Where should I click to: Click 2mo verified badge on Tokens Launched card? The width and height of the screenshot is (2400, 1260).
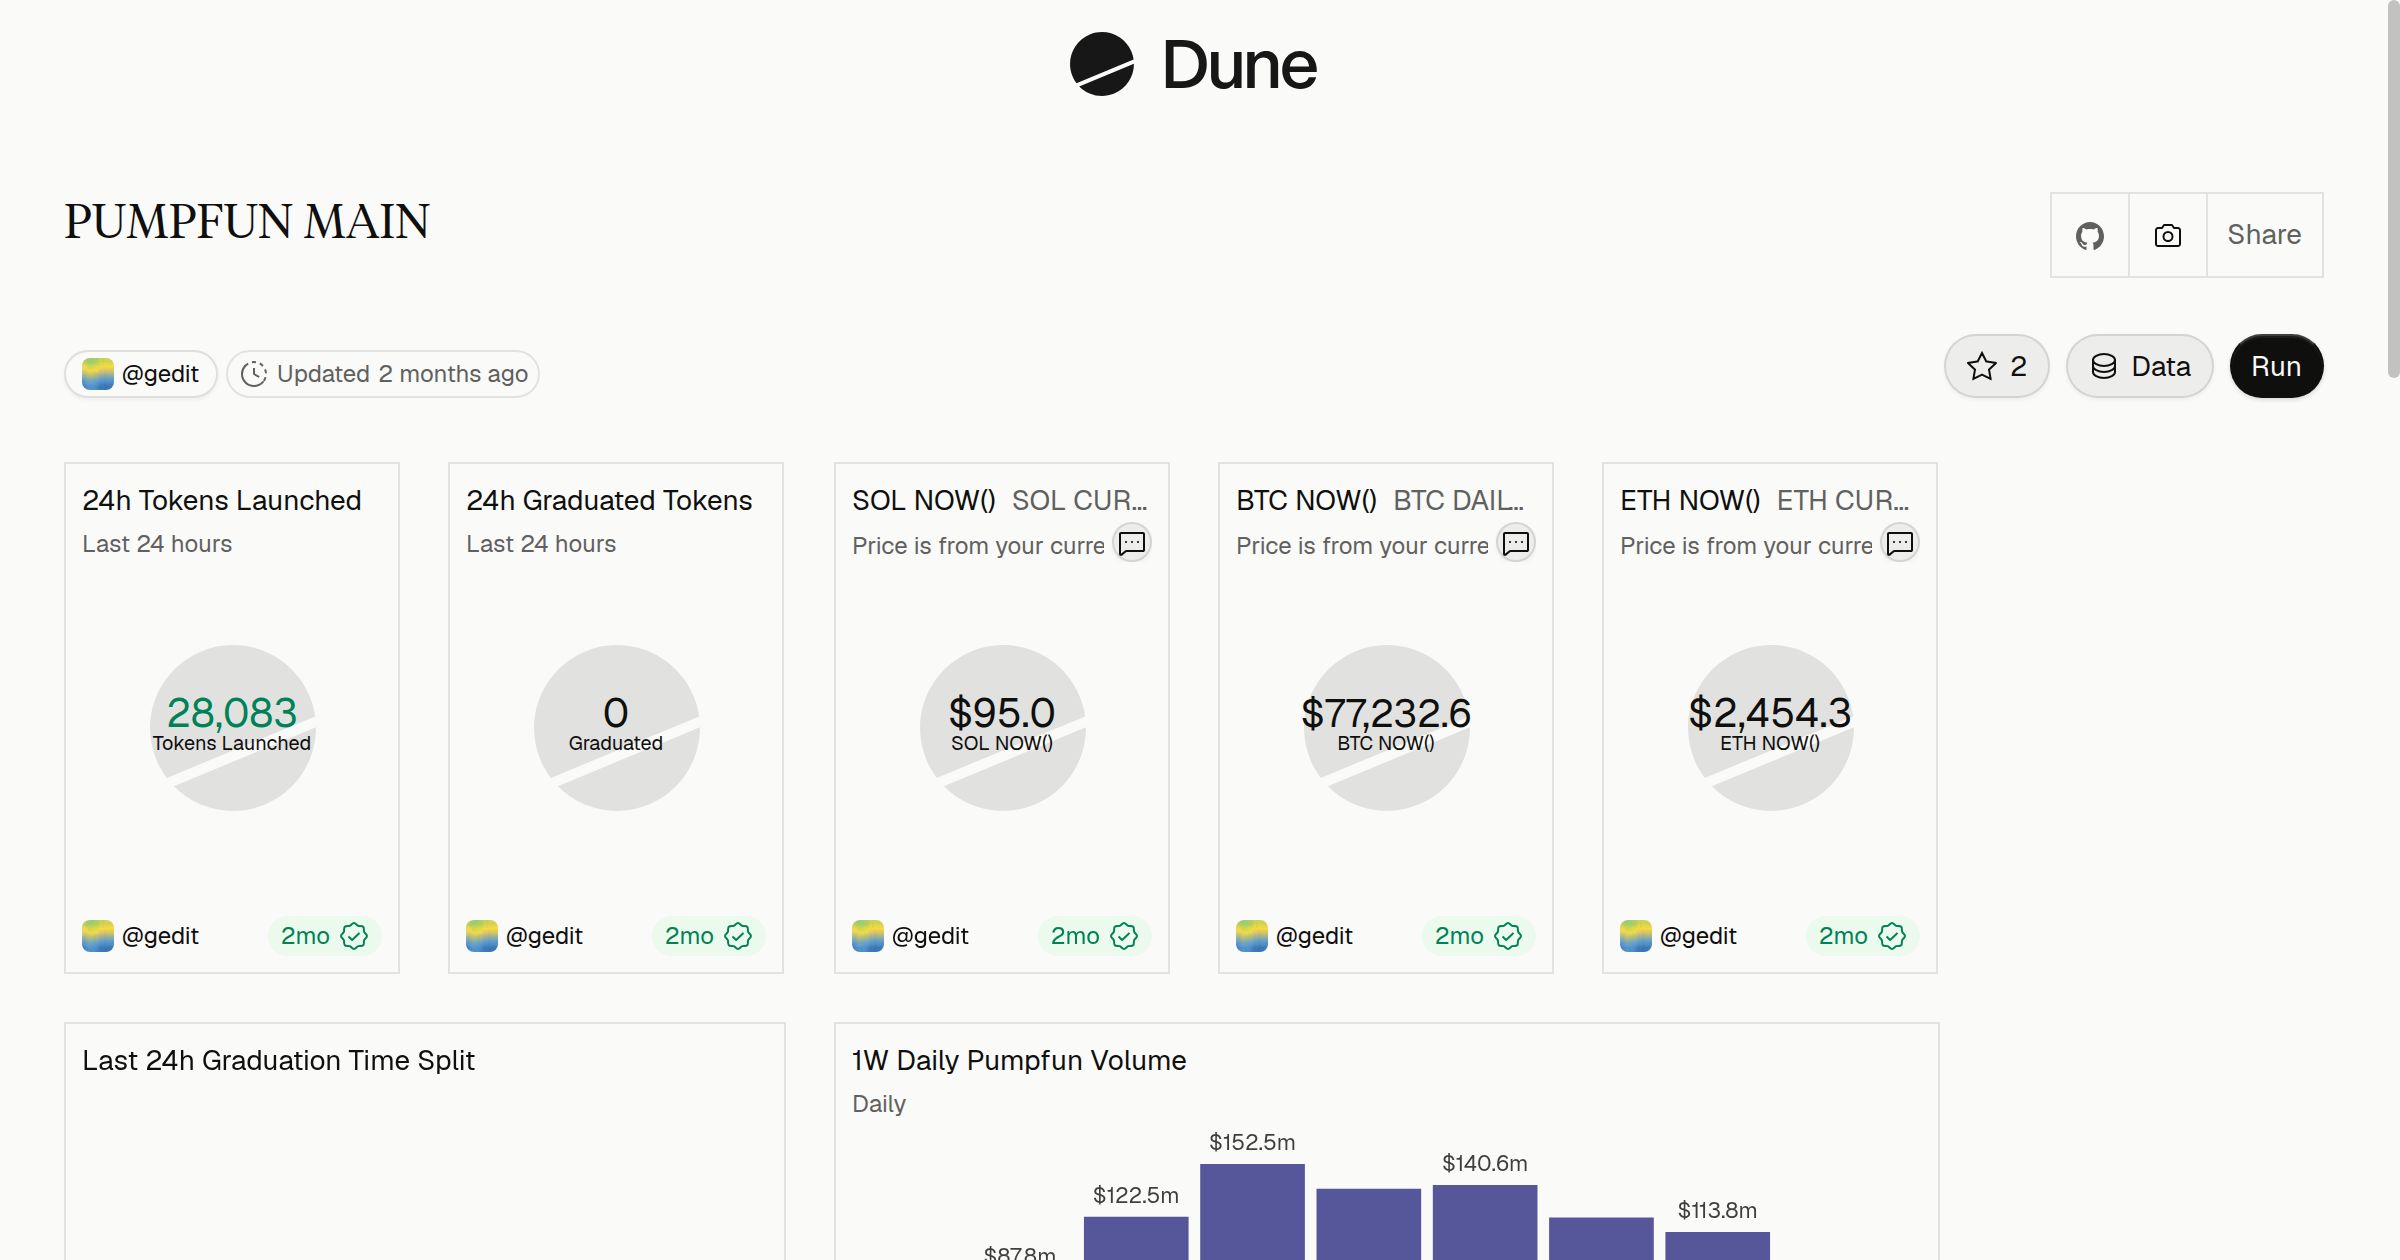click(x=324, y=936)
